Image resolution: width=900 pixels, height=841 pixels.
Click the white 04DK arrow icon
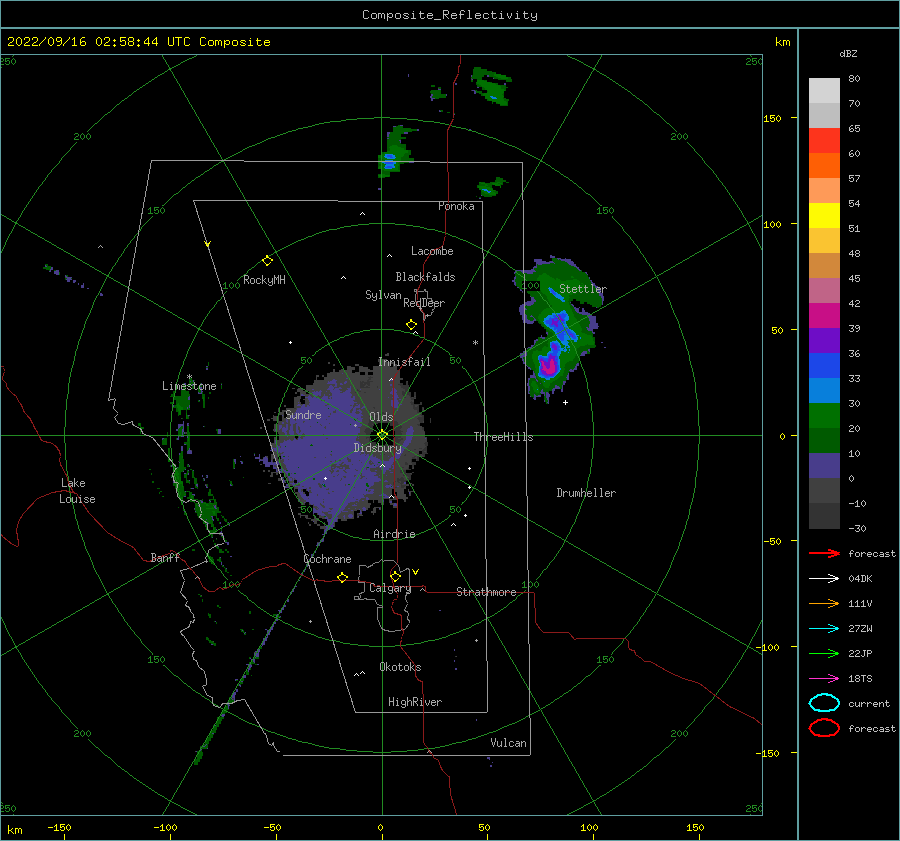(x=824, y=578)
